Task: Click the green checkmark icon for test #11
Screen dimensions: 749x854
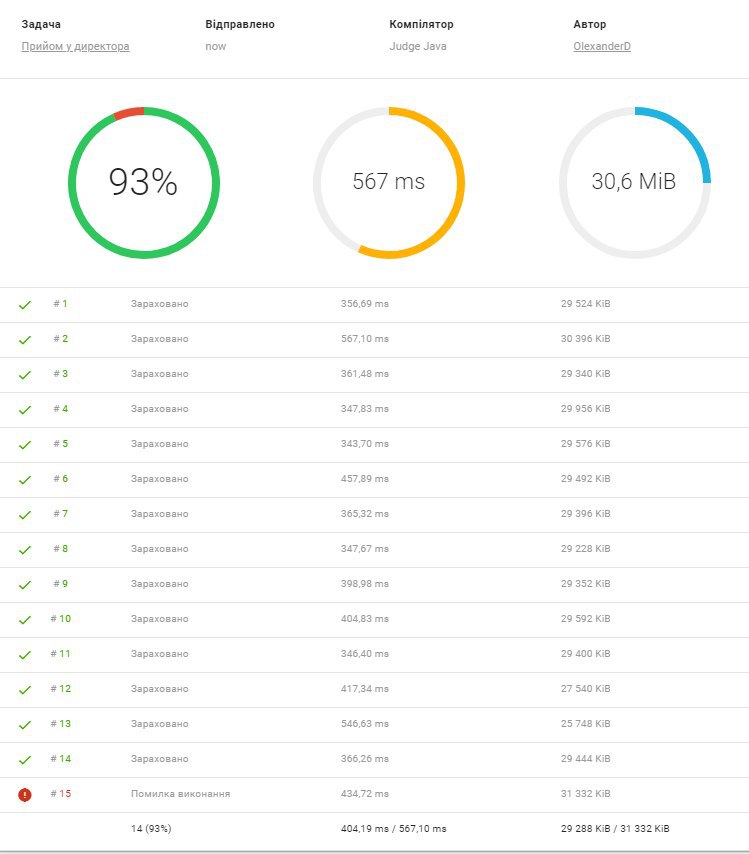Action: 25,655
